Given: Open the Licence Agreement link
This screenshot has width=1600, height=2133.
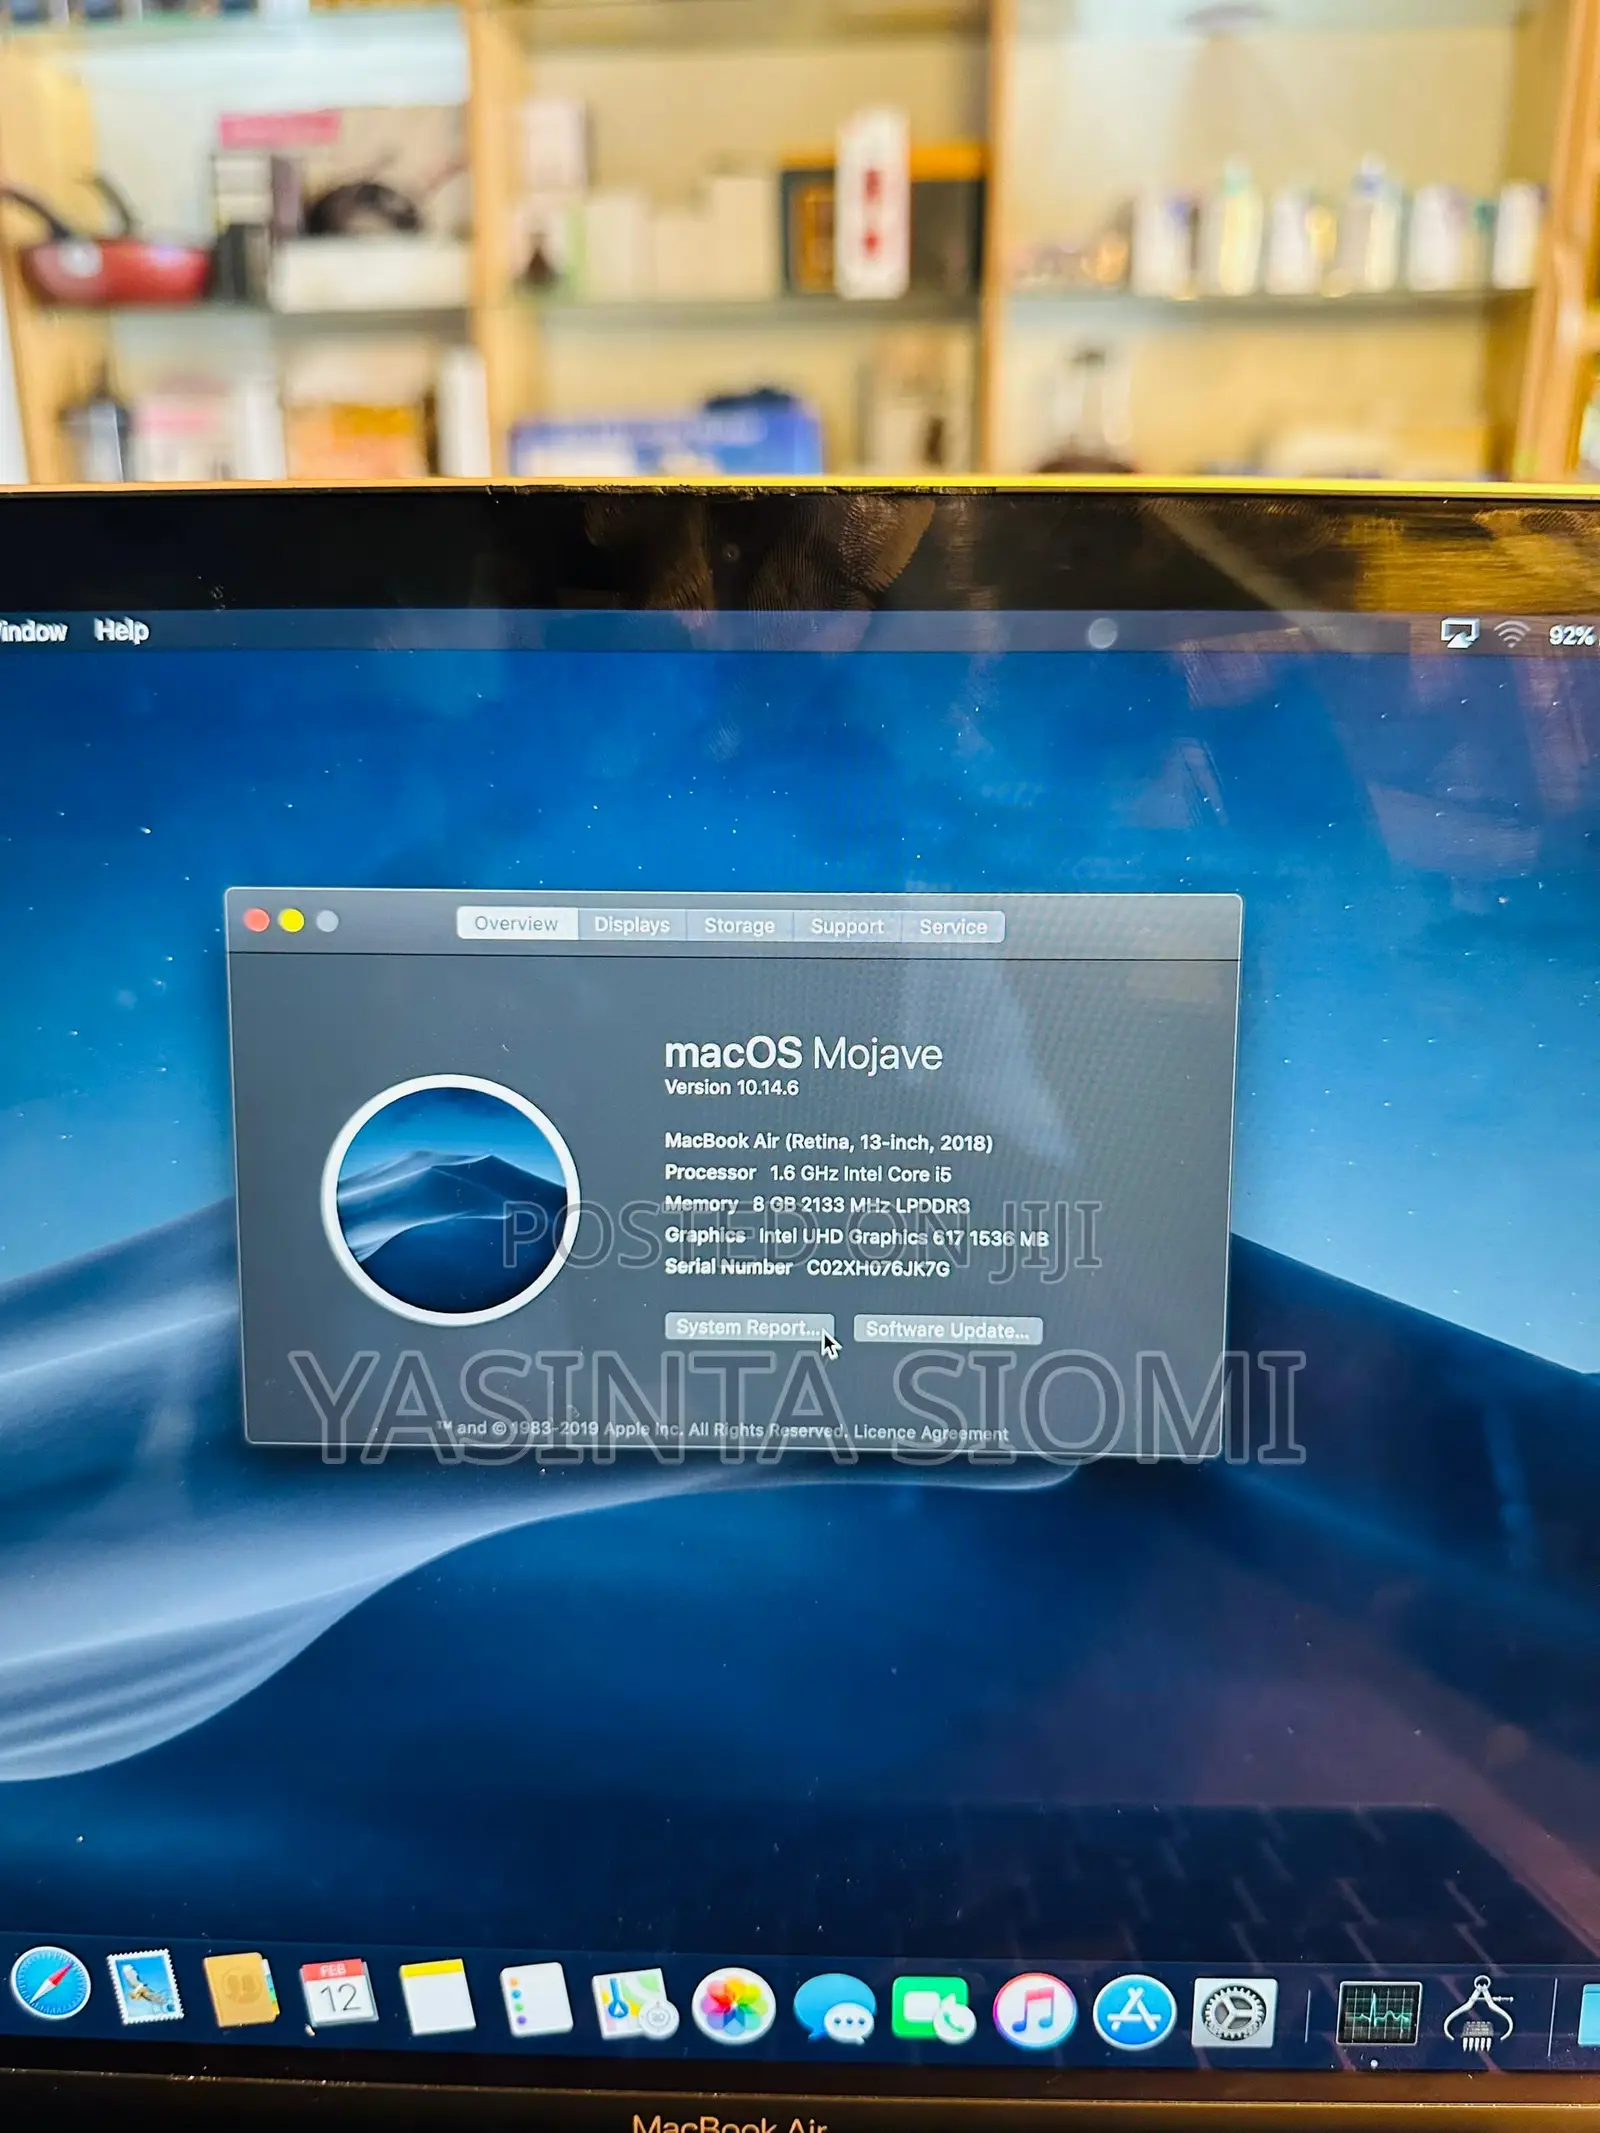Looking at the screenshot, I should (931, 1433).
